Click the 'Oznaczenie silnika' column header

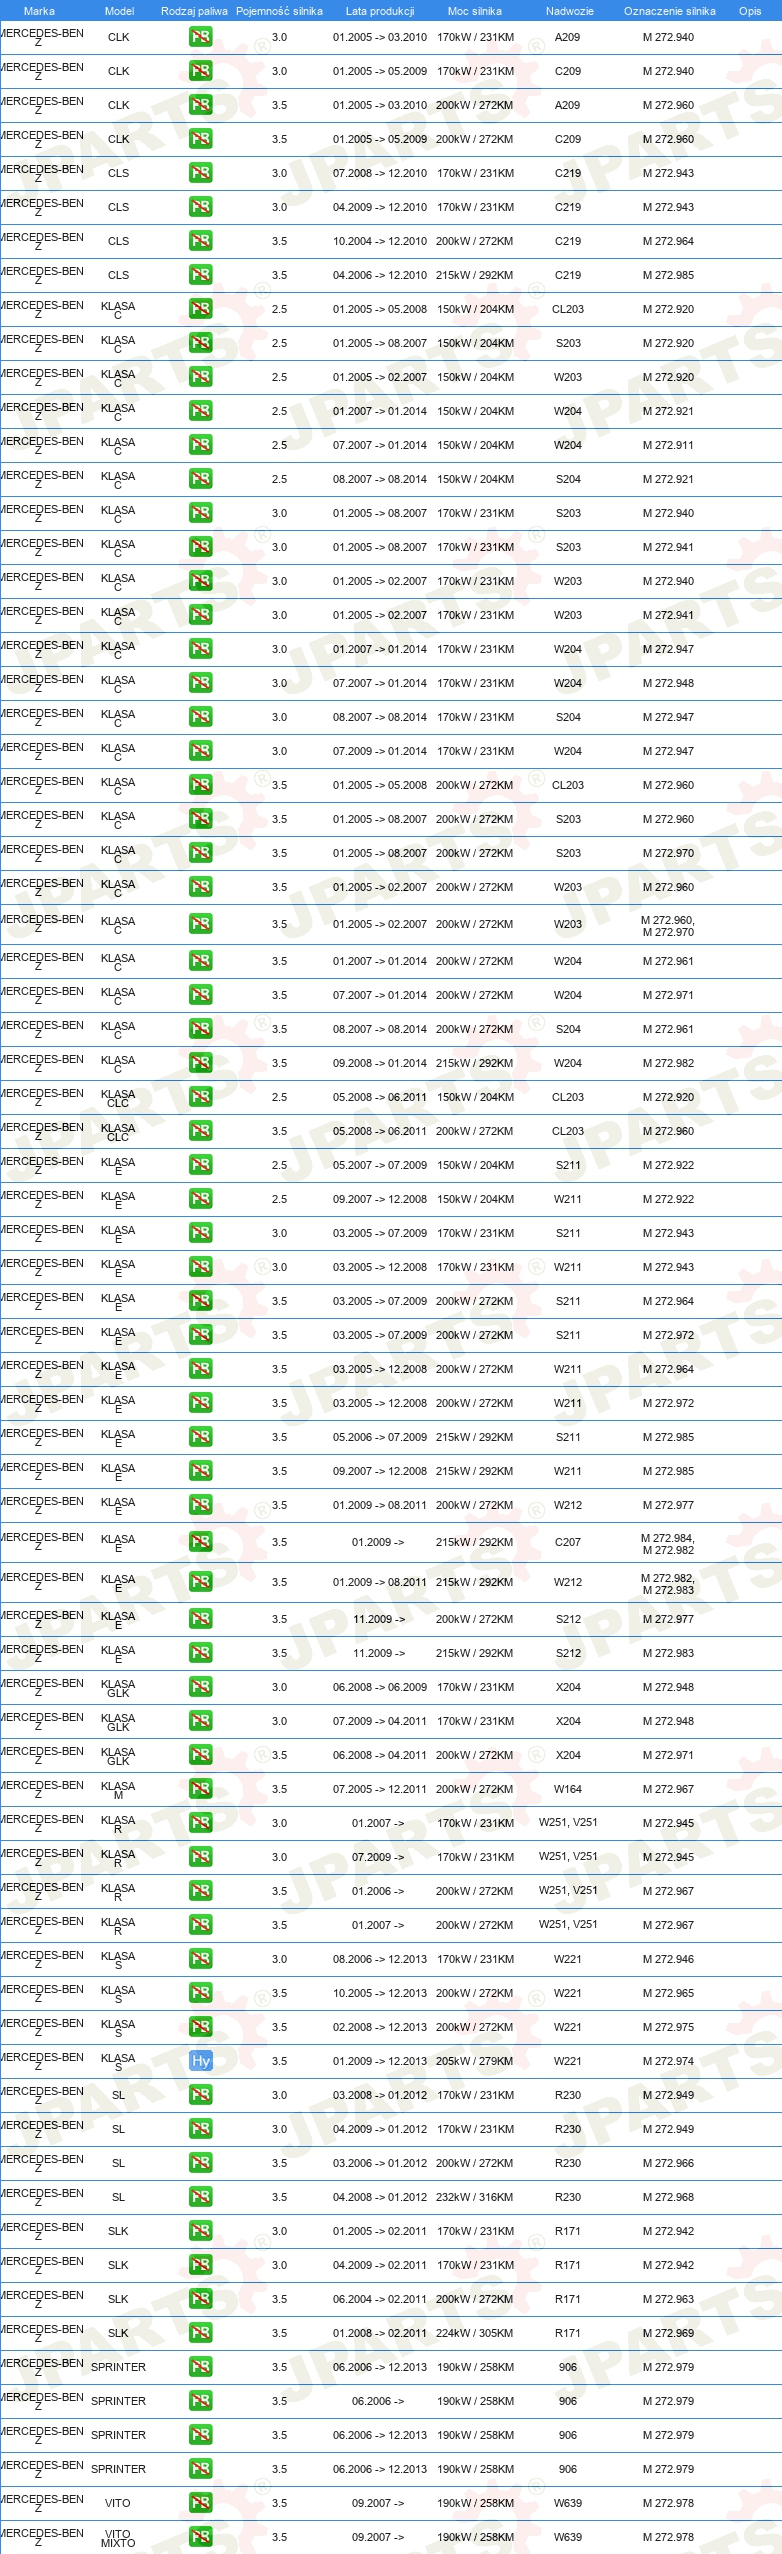click(669, 11)
